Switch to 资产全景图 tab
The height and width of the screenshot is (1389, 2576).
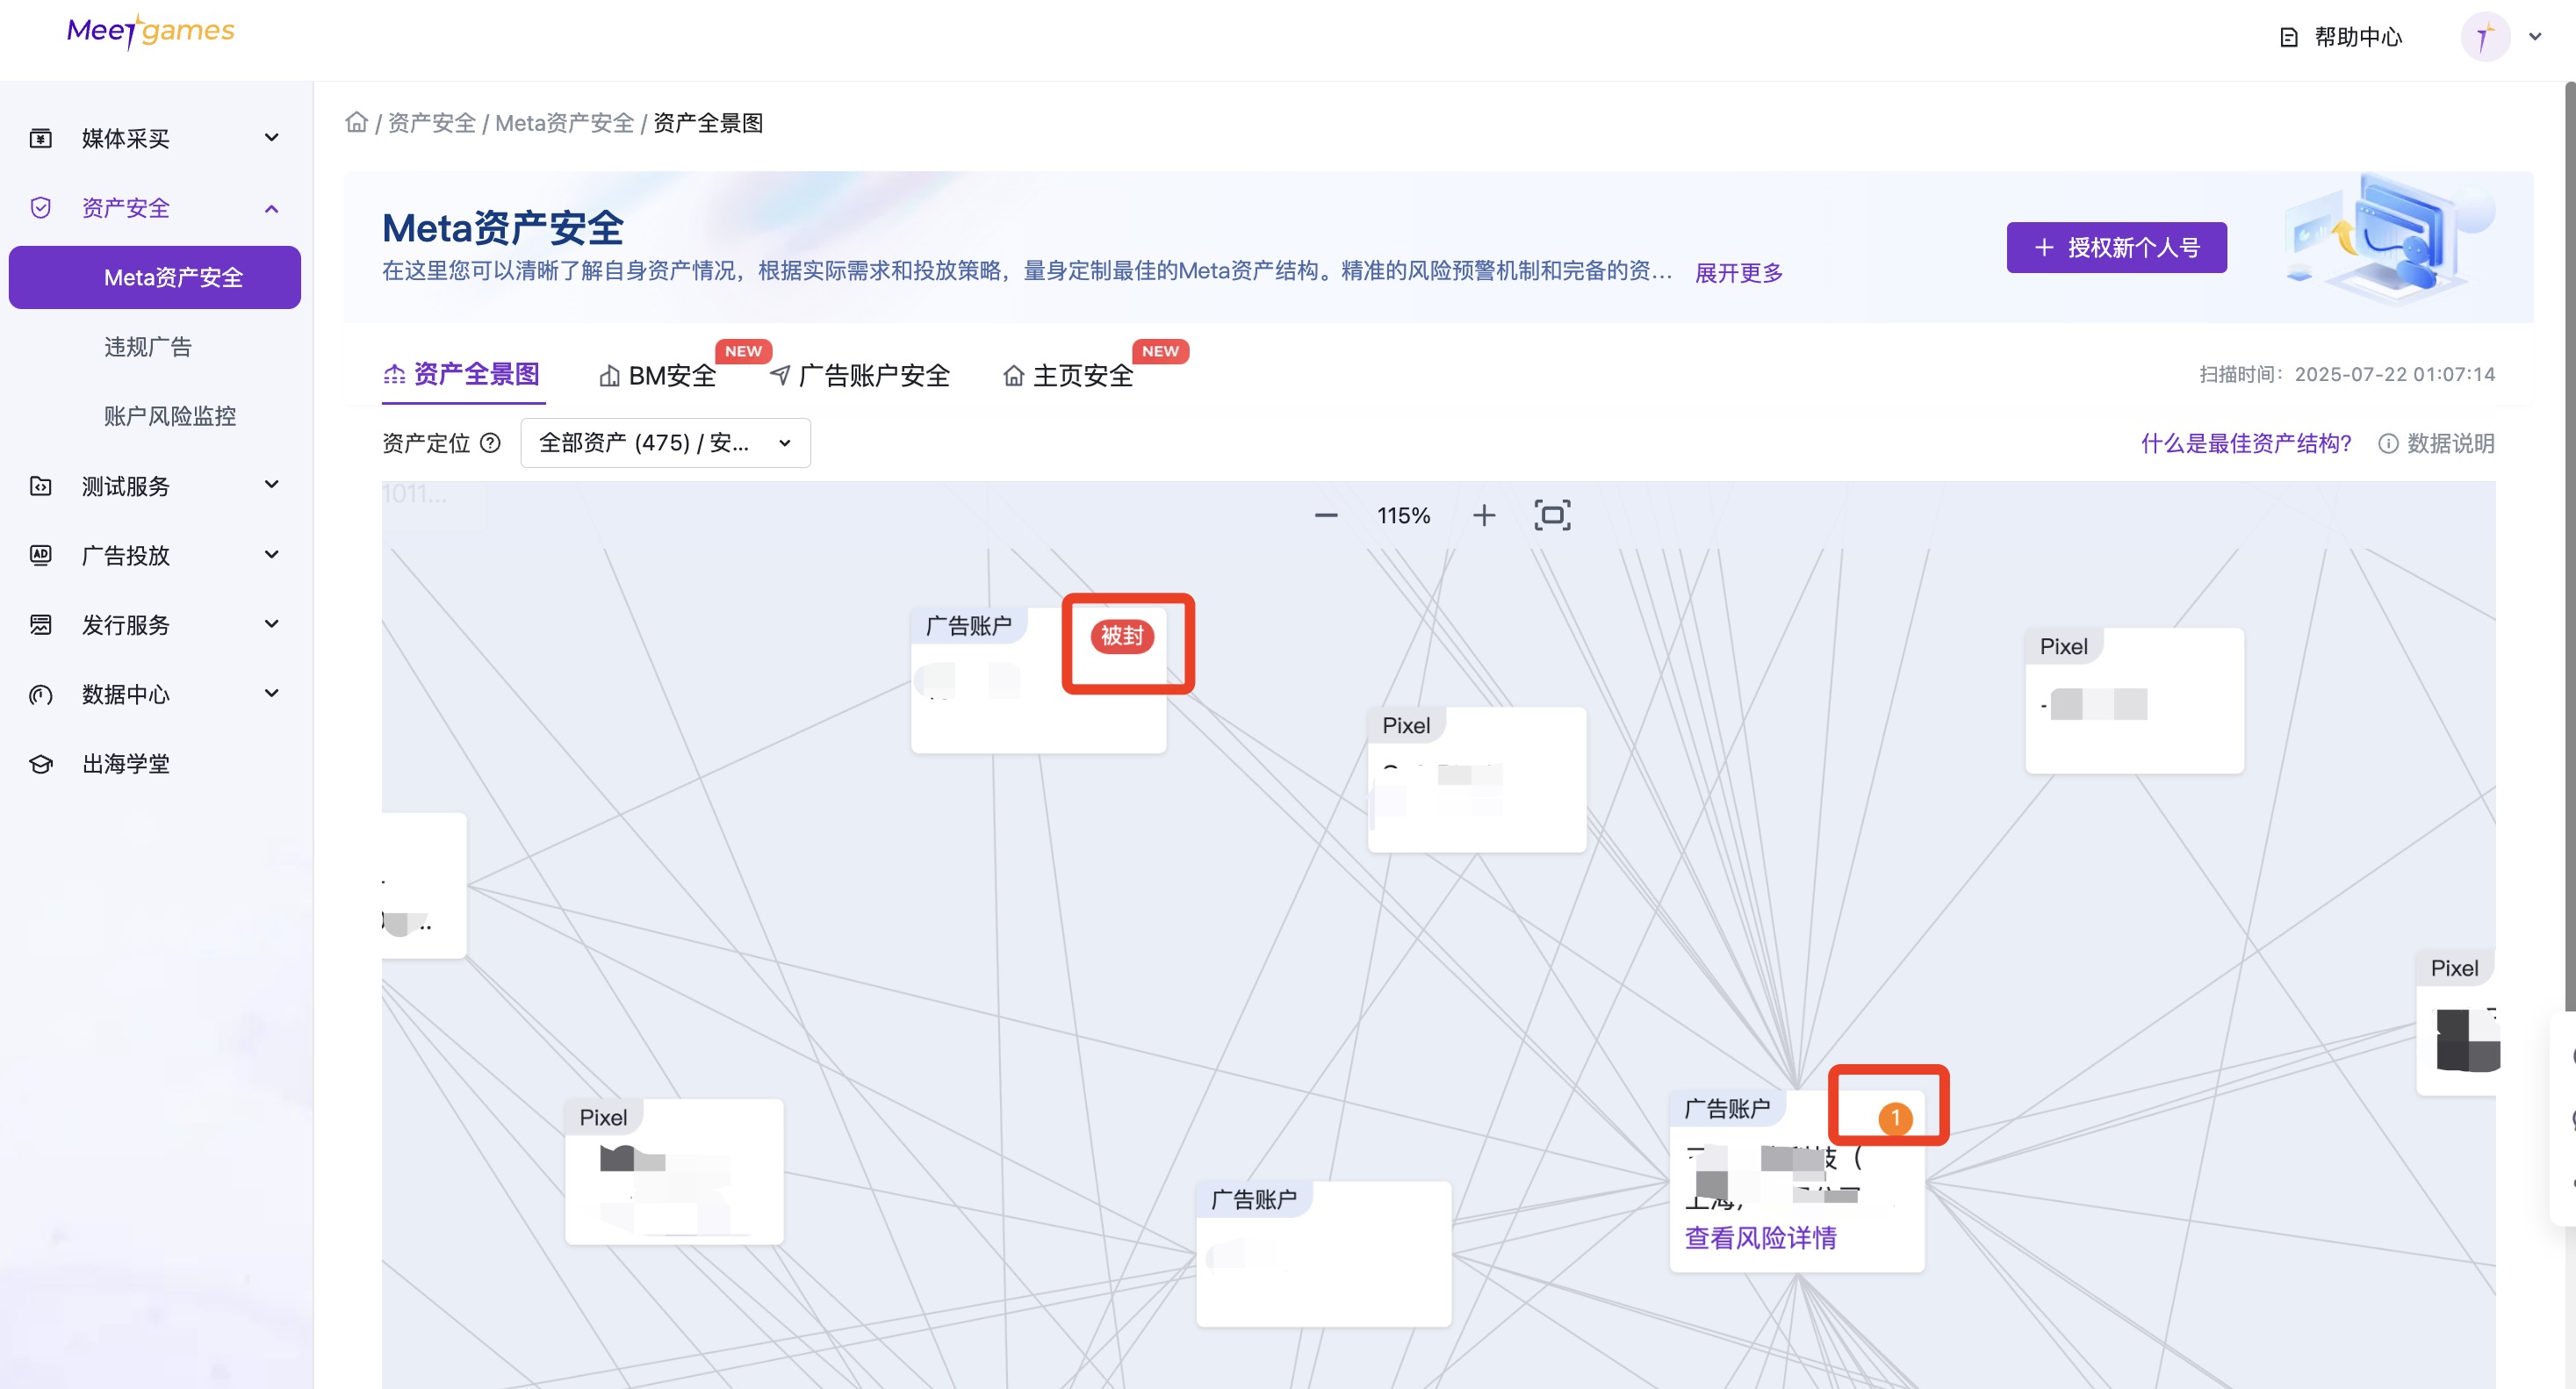point(462,375)
